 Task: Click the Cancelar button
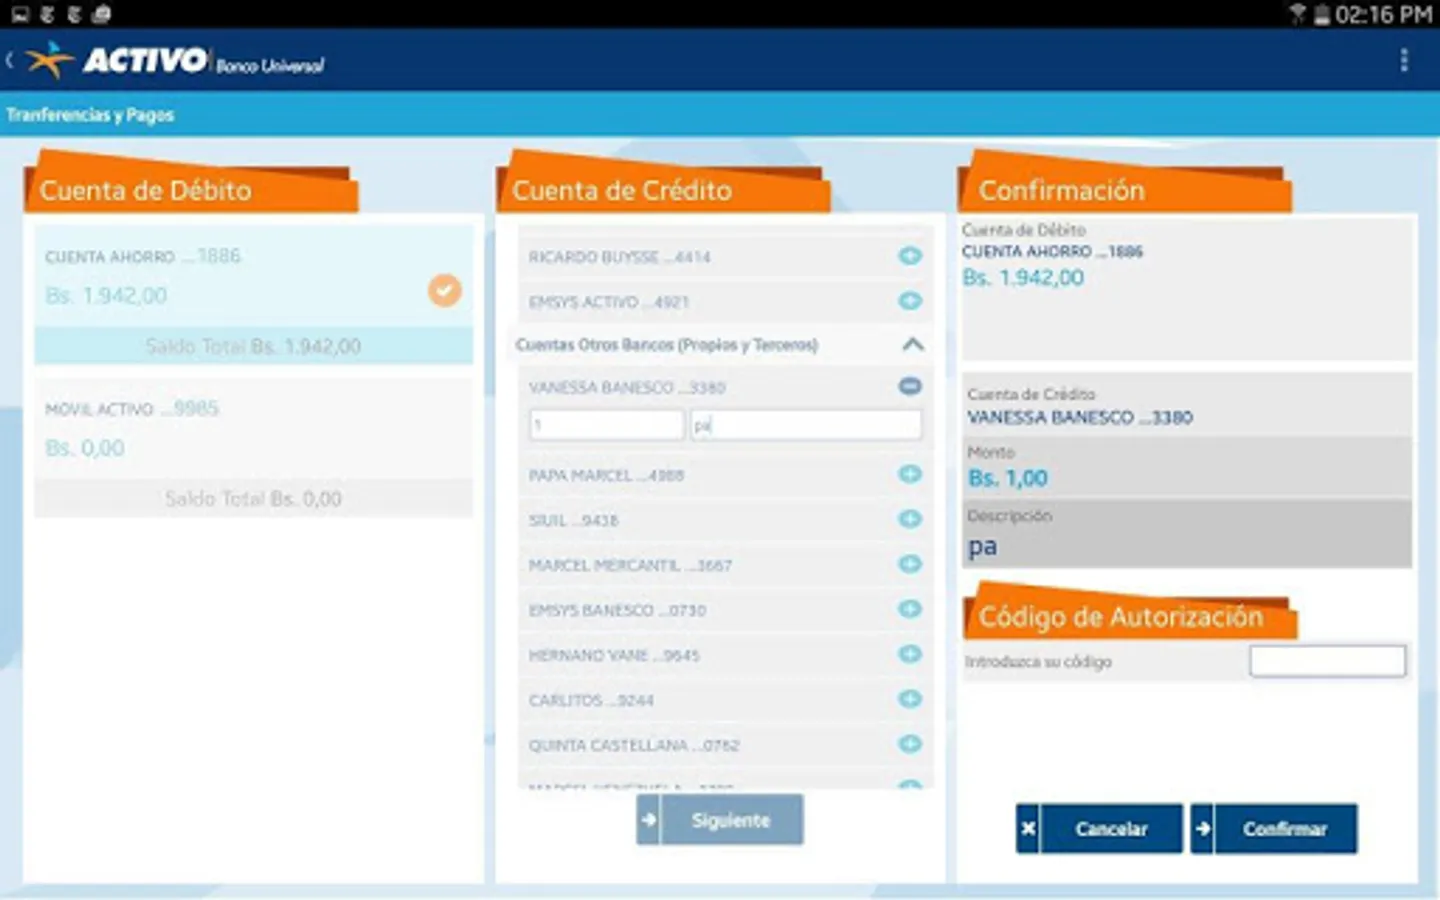pyautogui.click(x=1099, y=829)
